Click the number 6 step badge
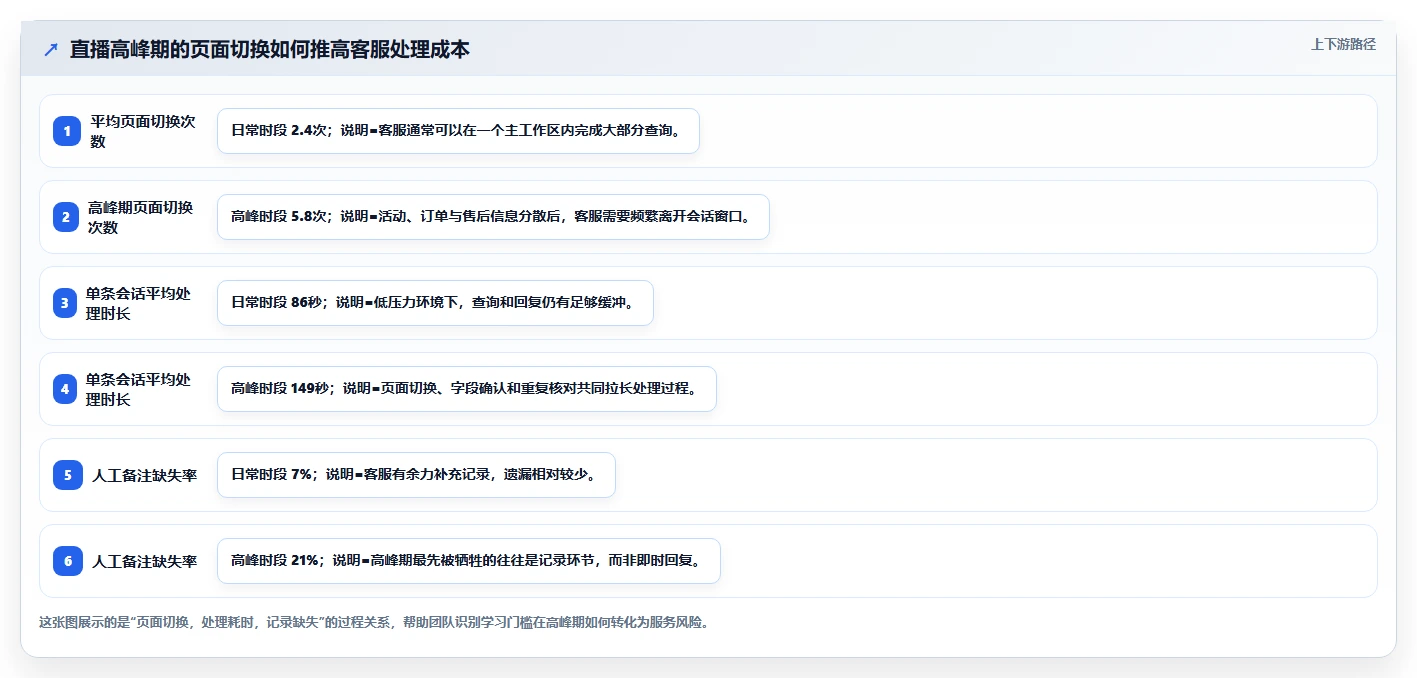Viewport: 1417px width, 678px height. (68, 561)
